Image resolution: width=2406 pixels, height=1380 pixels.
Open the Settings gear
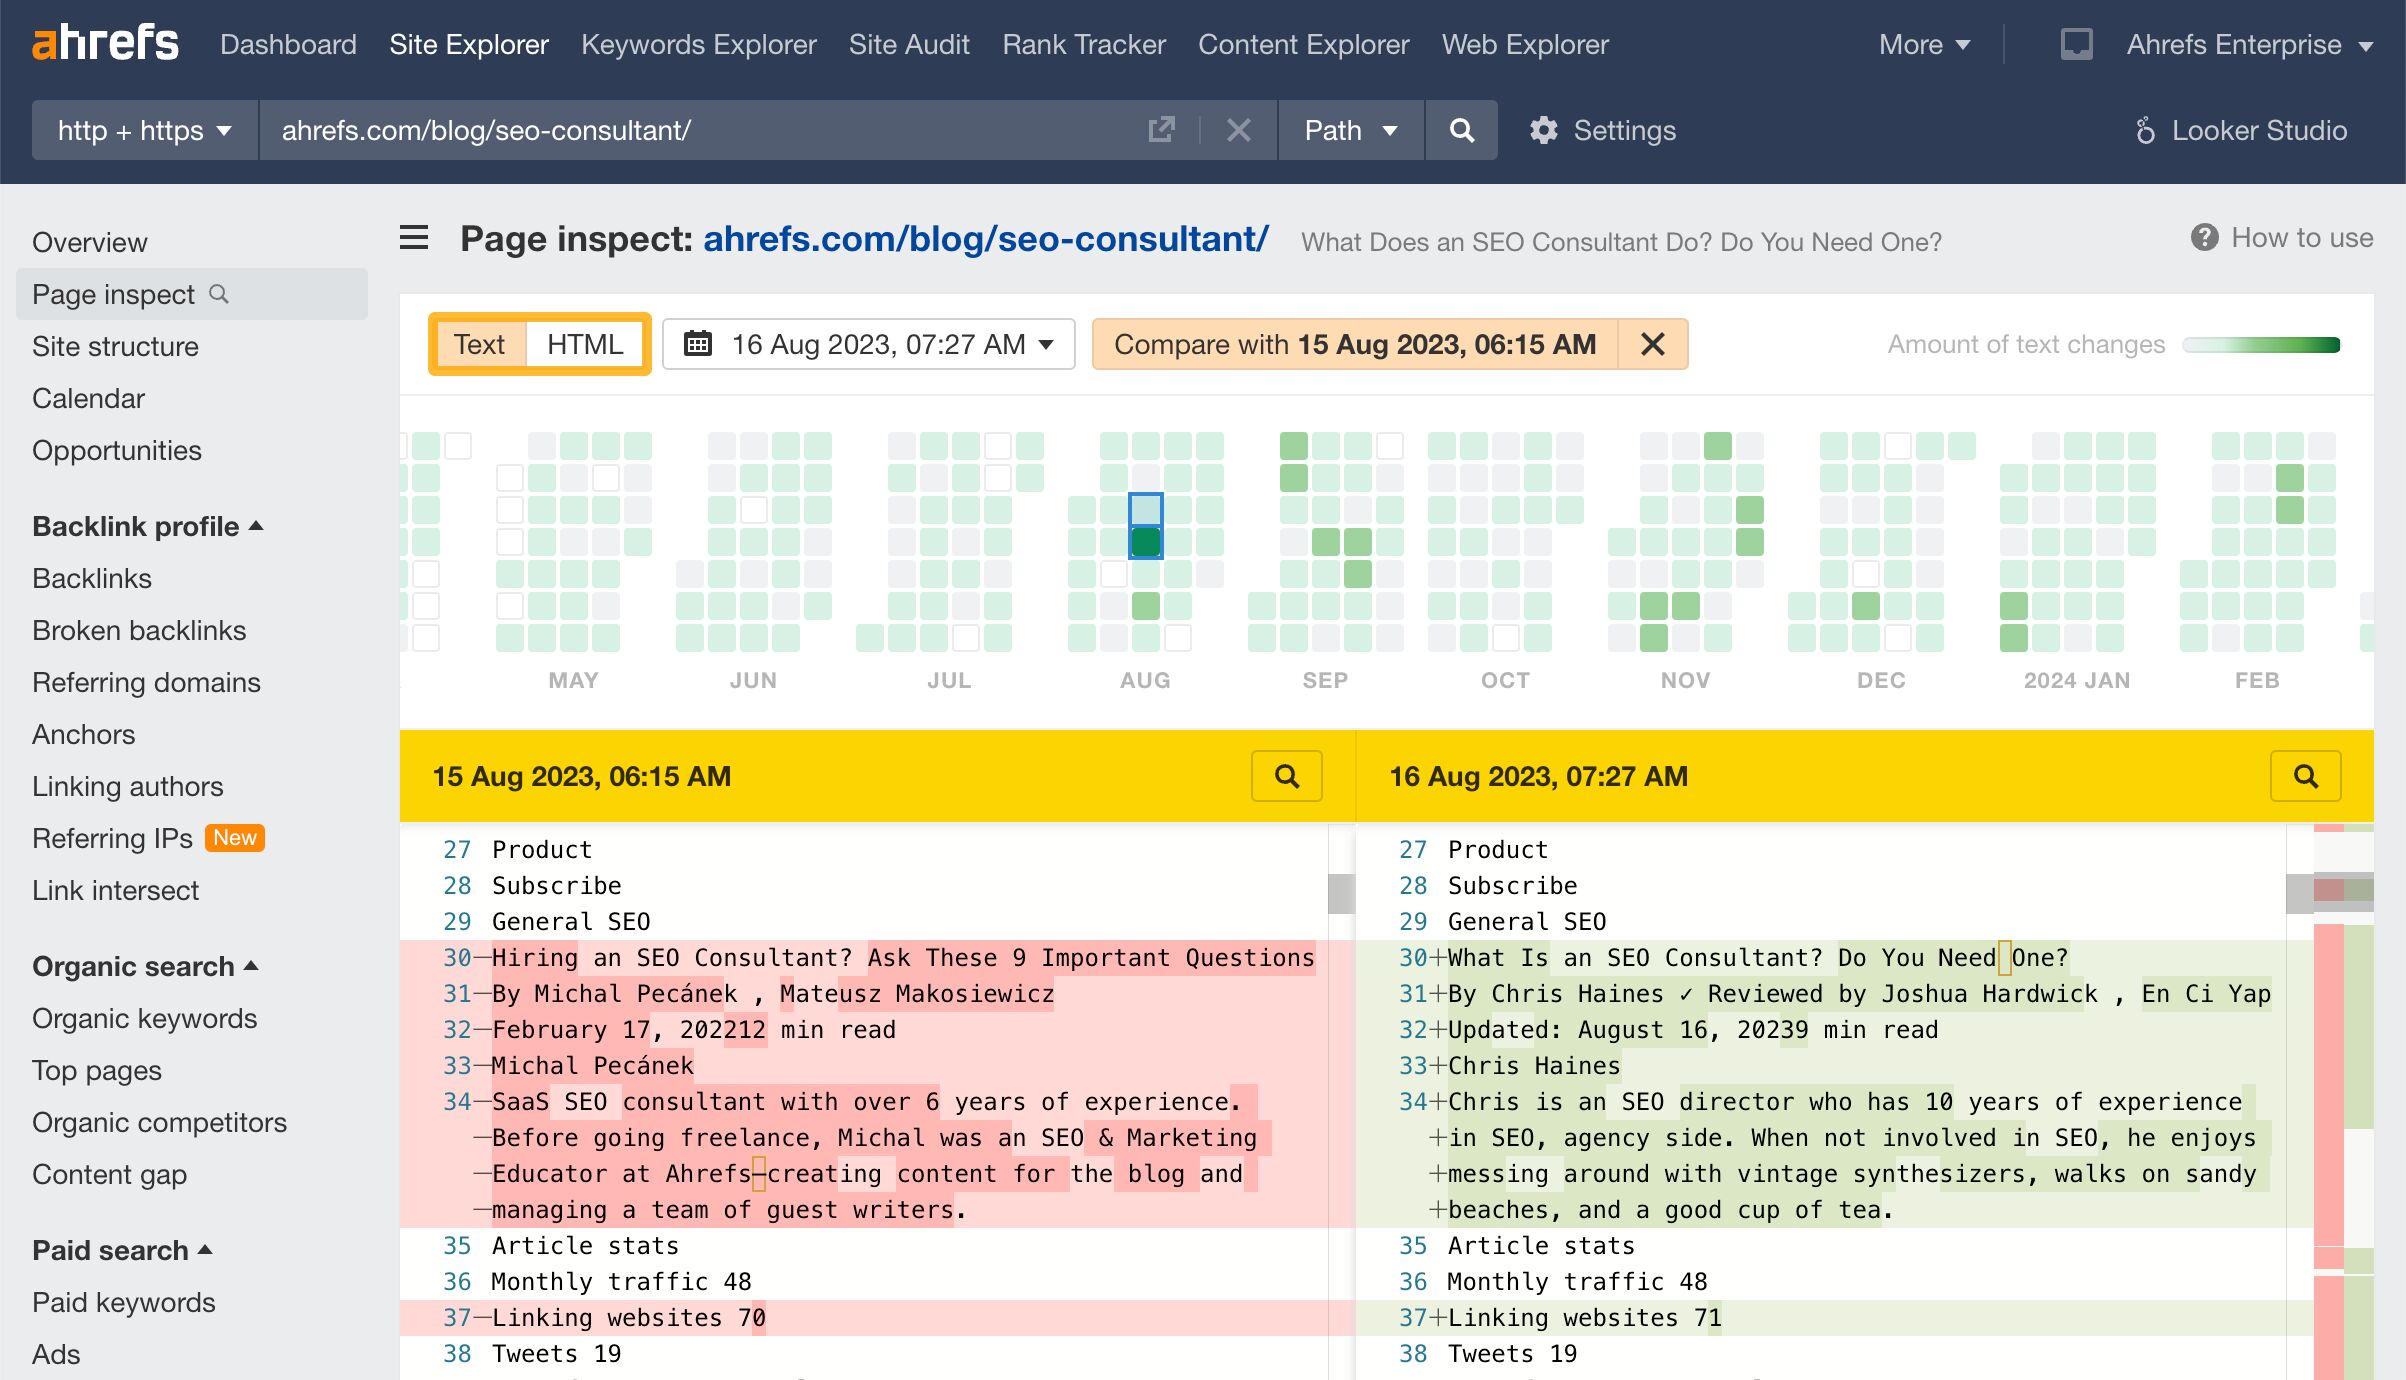point(1543,130)
